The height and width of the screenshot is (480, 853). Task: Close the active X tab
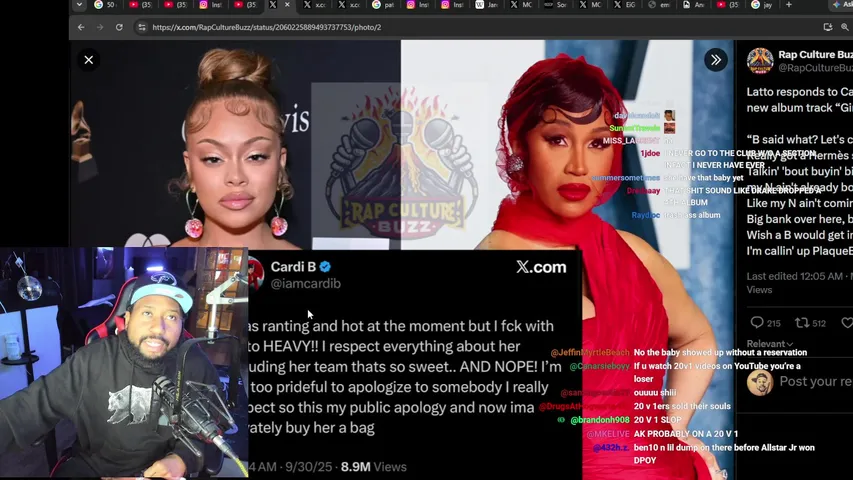(x=287, y=5)
